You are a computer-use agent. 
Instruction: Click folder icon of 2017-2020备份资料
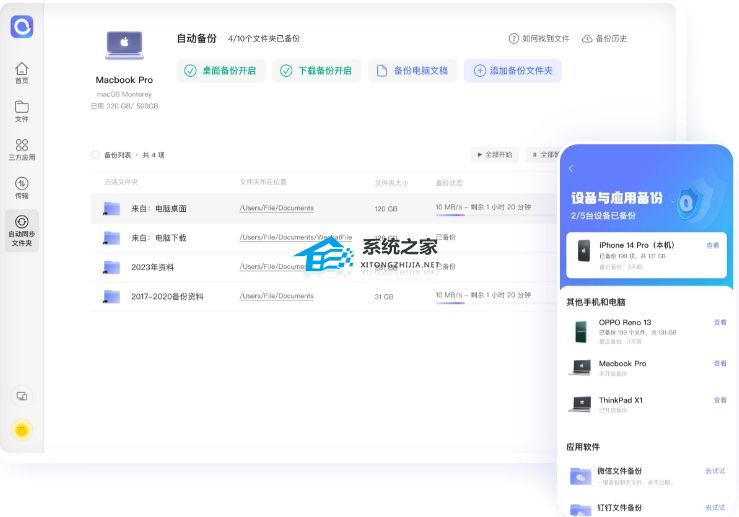click(111, 296)
